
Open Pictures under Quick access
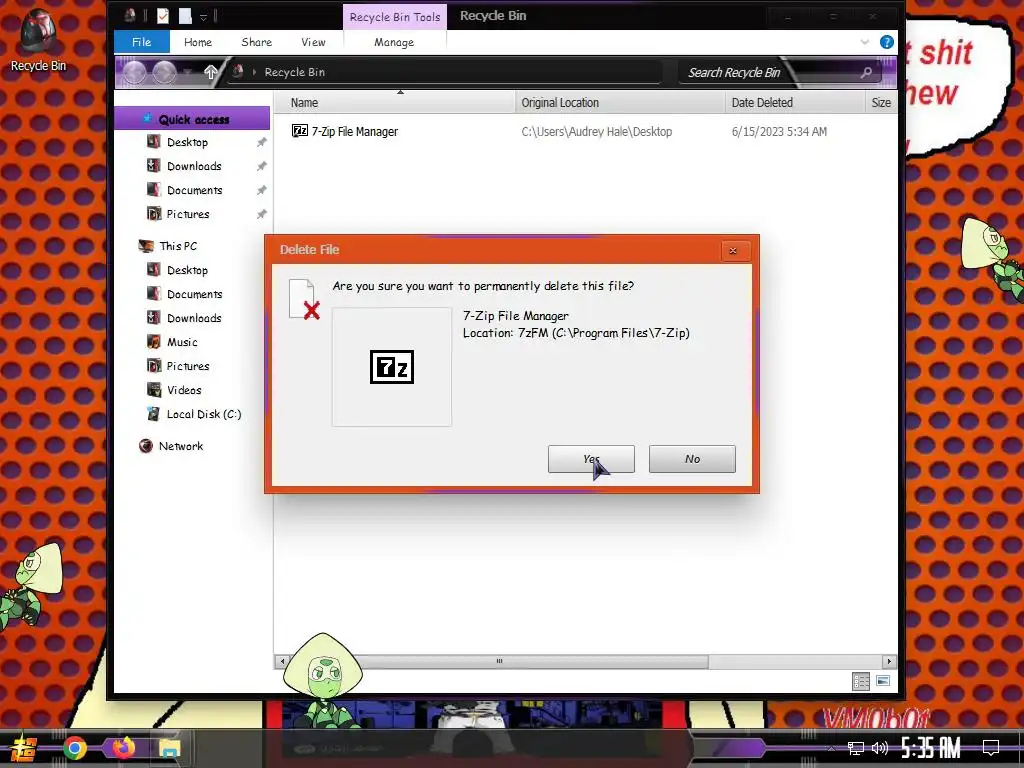188,214
